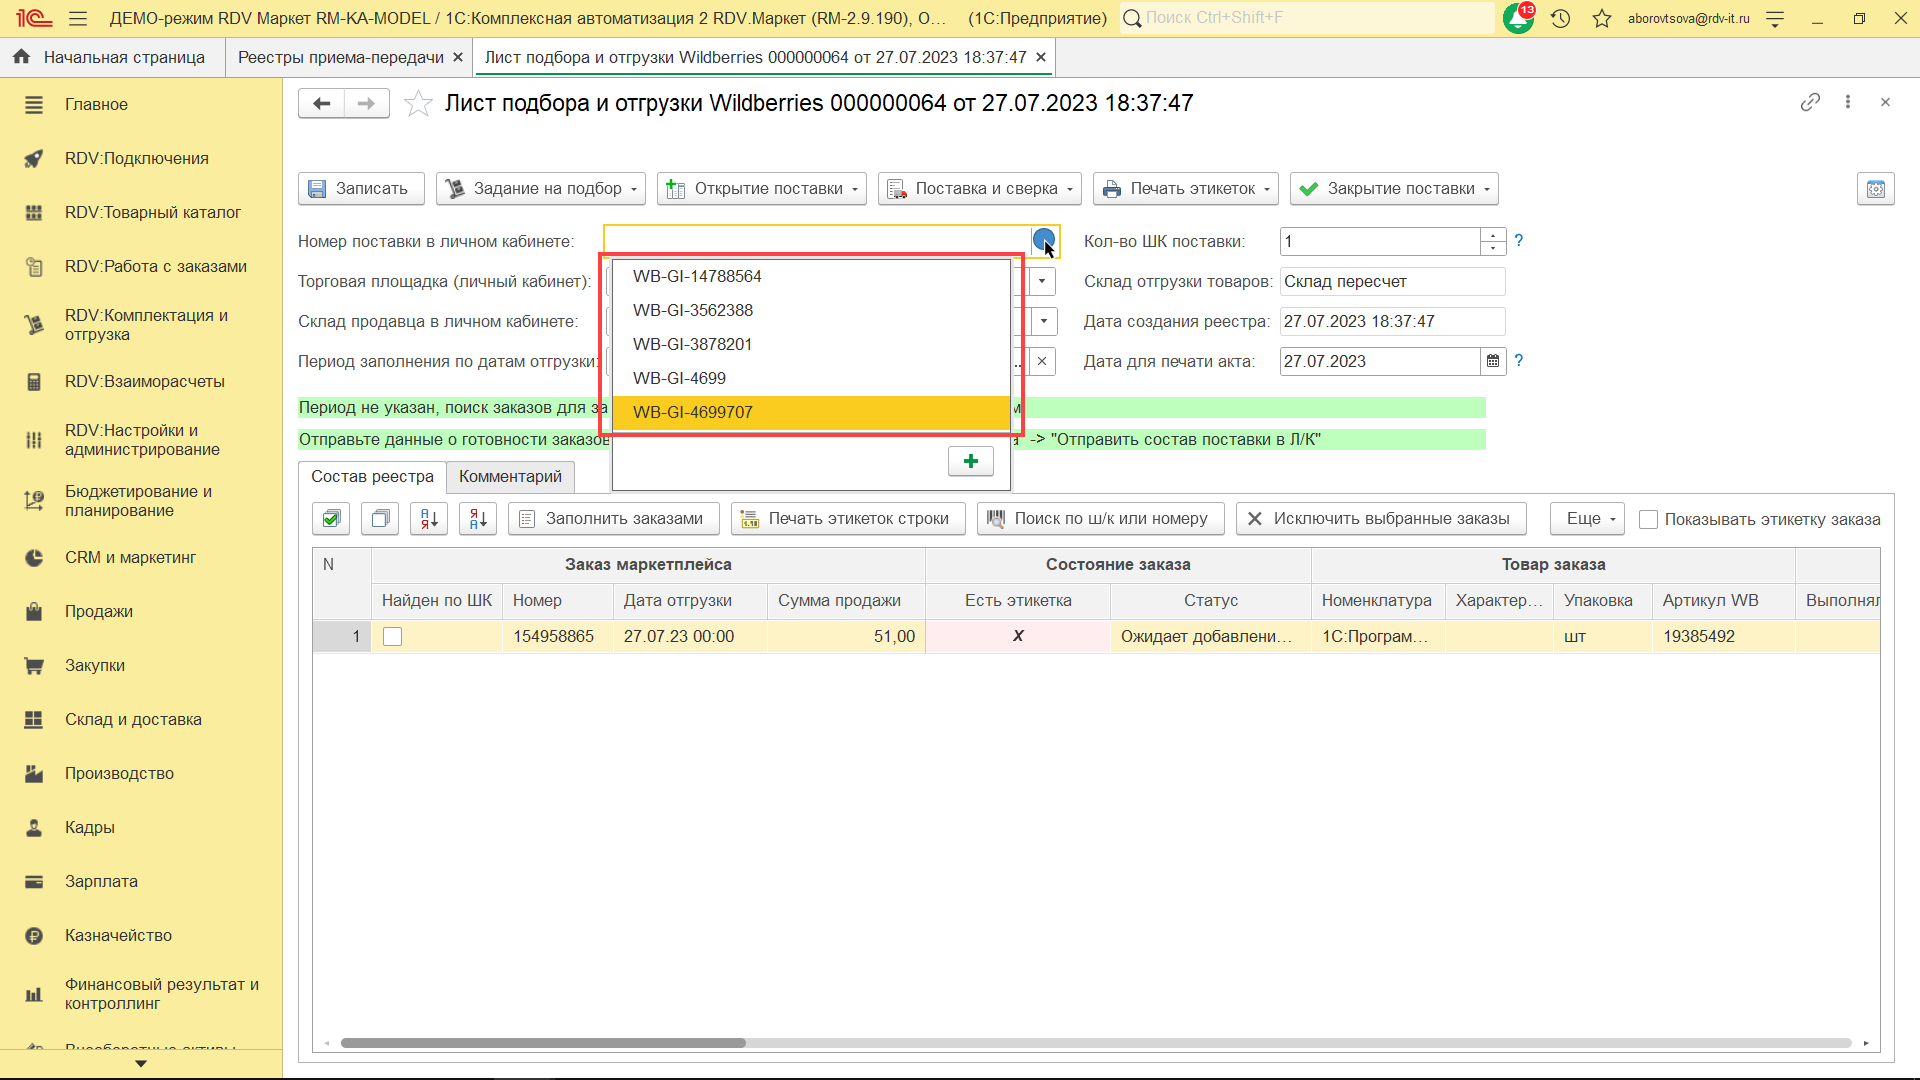Check all rows toolbar icon

[x=331, y=518]
